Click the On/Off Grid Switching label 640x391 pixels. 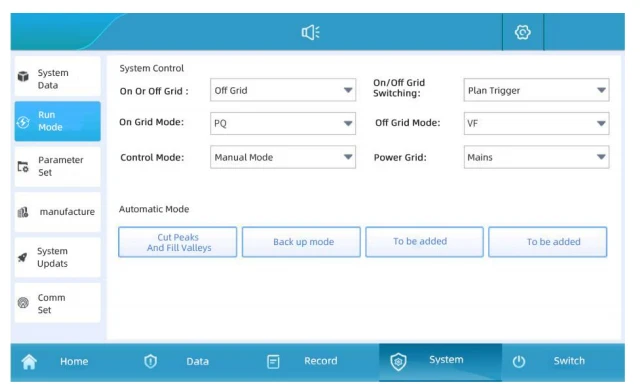(399, 88)
